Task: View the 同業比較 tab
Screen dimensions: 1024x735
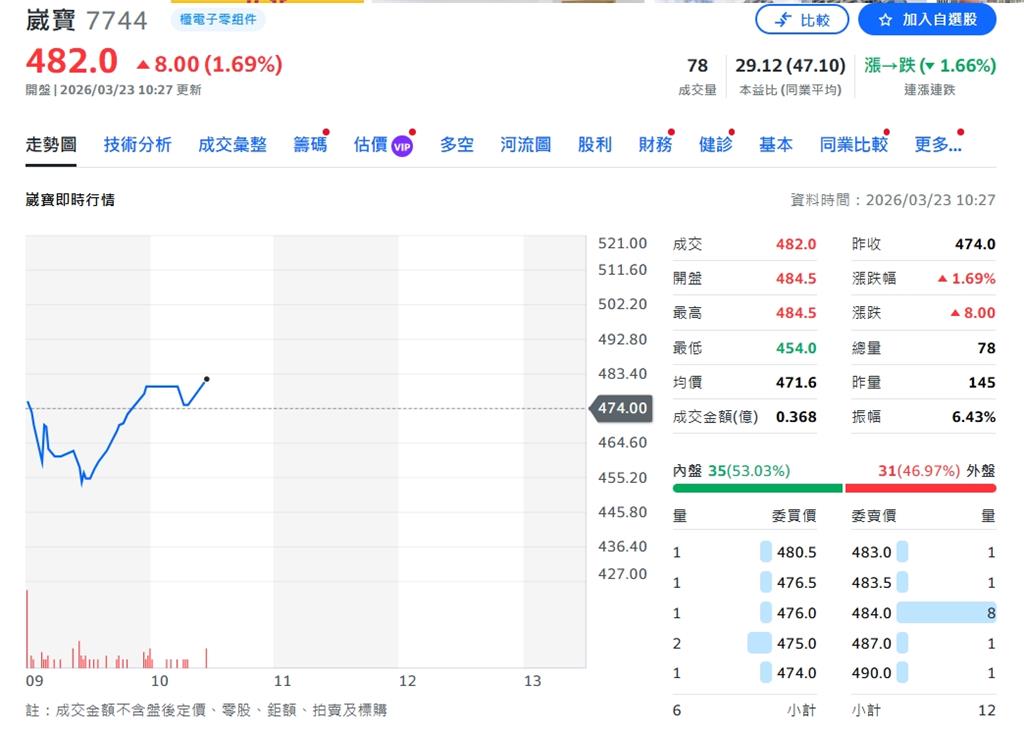Action: click(853, 144)
